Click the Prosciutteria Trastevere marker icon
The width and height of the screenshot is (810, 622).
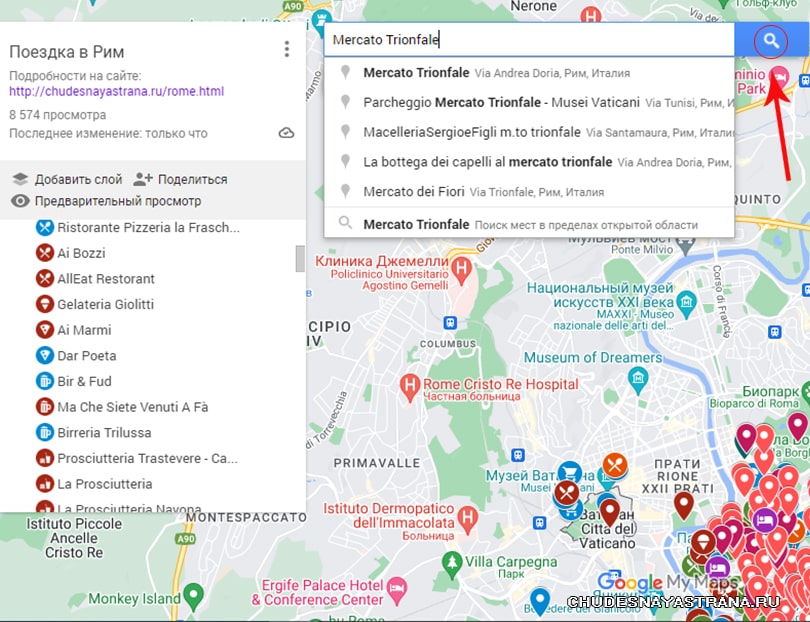(45, 458)
